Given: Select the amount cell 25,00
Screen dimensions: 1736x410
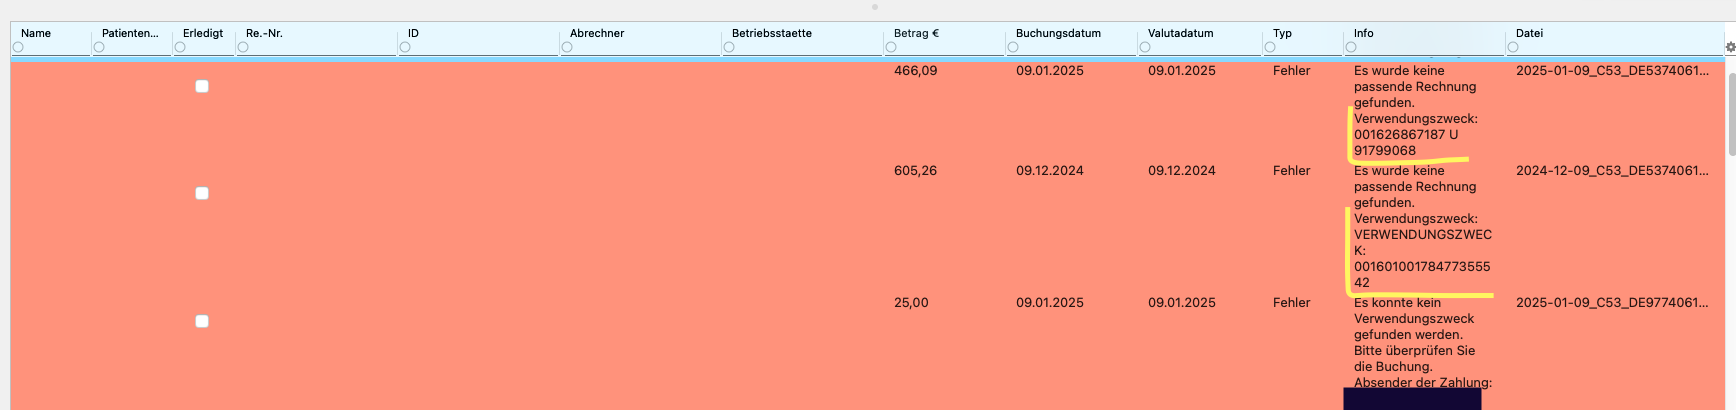Looking at the screenshot, I should [x=911, y=303].
